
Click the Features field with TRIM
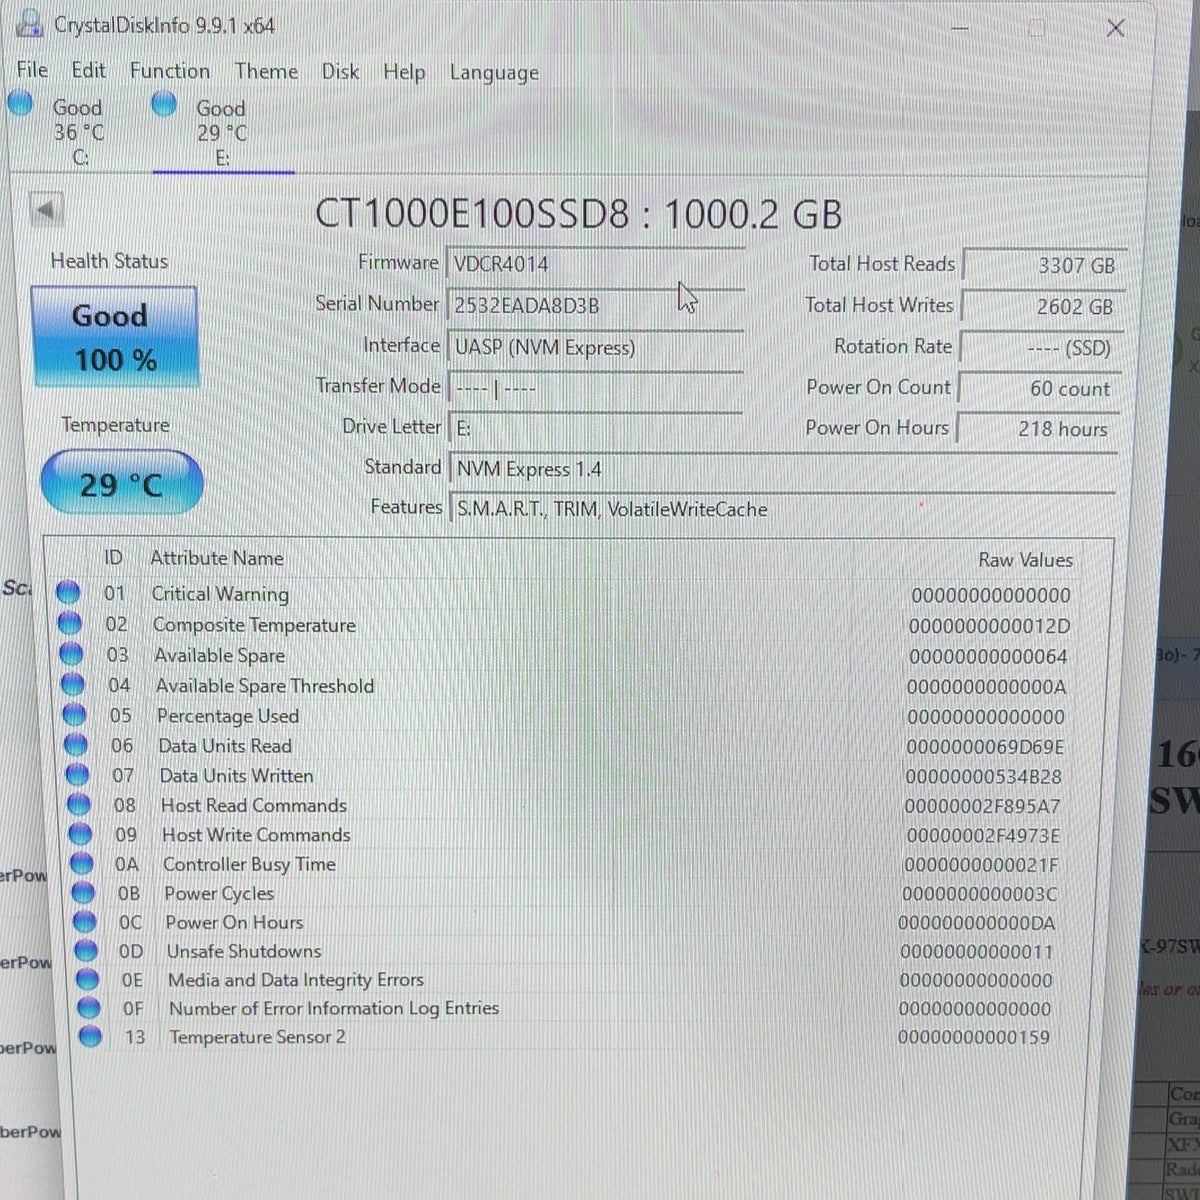point(784,509)
